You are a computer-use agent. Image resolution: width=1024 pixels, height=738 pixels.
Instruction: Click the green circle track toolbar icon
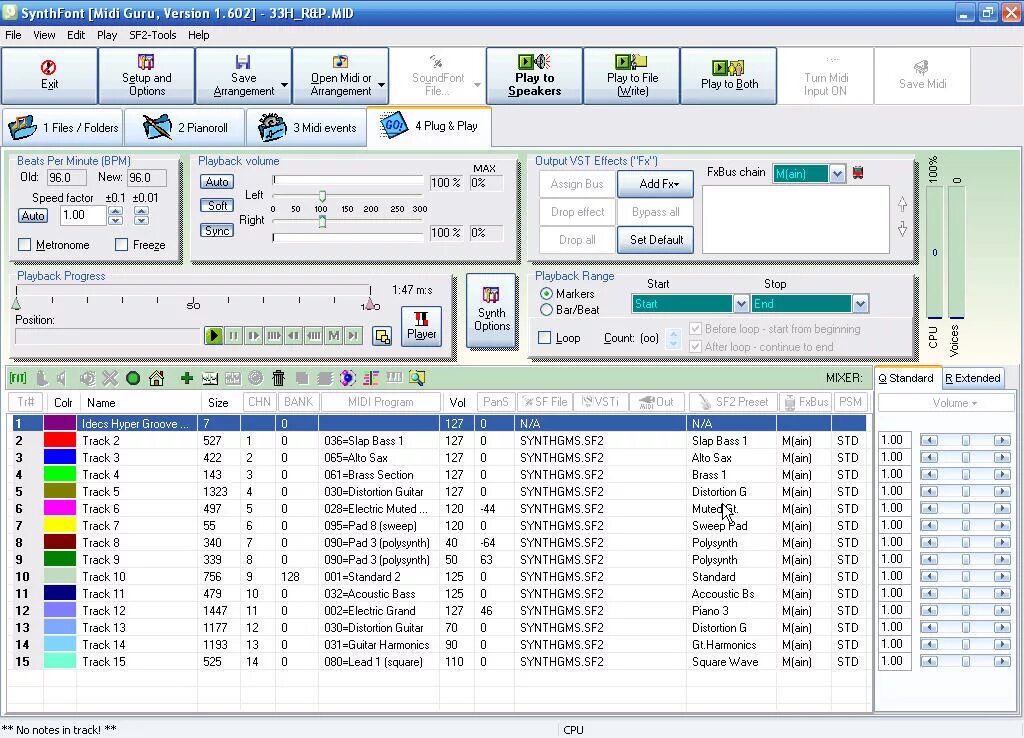133,378
